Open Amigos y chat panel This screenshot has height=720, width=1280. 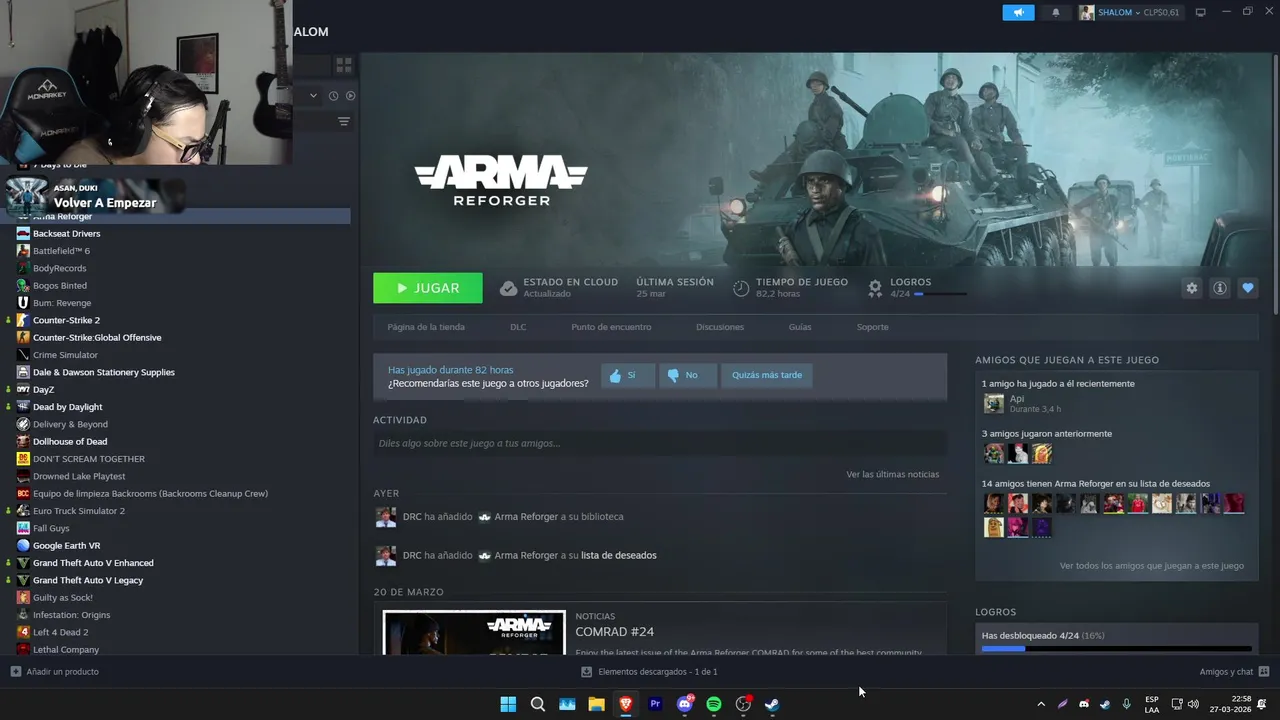pos(1234,672)
